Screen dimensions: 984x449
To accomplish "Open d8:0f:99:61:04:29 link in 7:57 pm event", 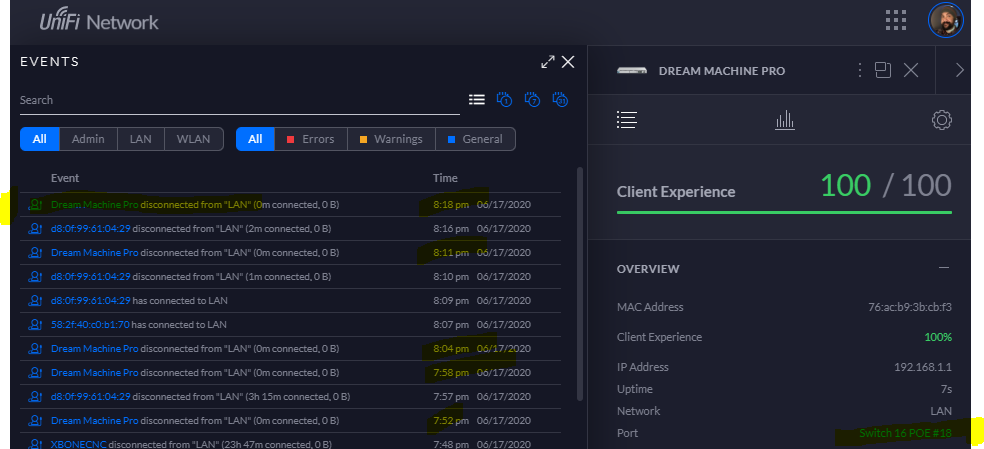I will point(90,397).
